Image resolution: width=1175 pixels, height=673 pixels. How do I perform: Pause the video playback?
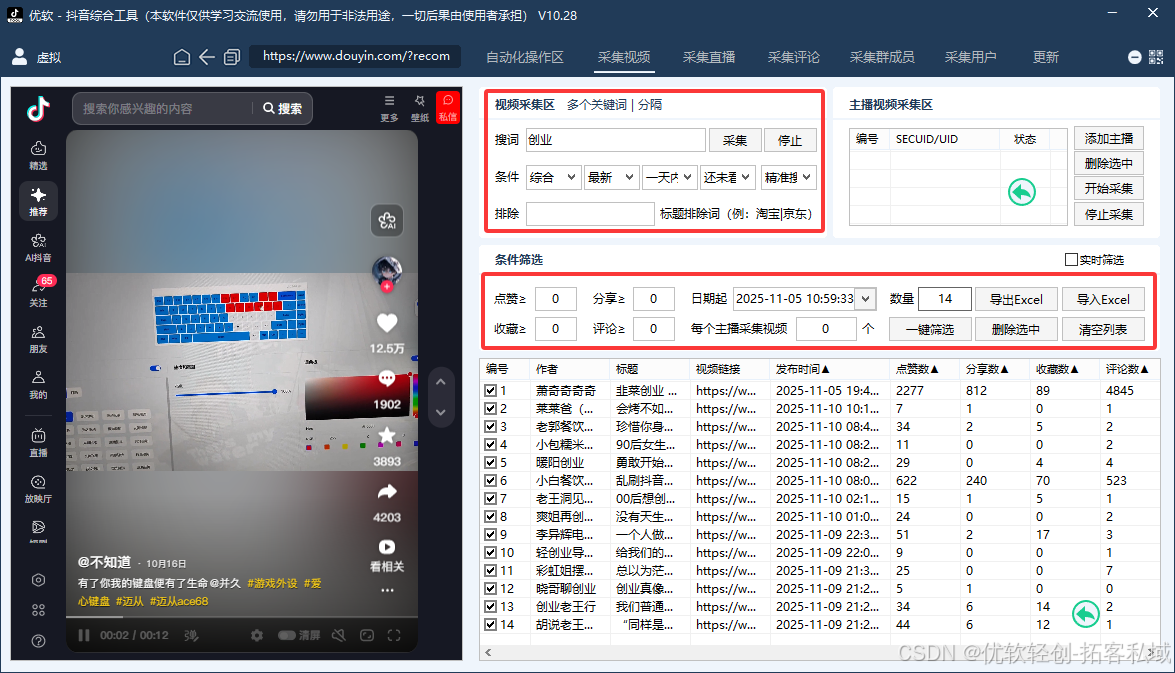coord(84,636)
